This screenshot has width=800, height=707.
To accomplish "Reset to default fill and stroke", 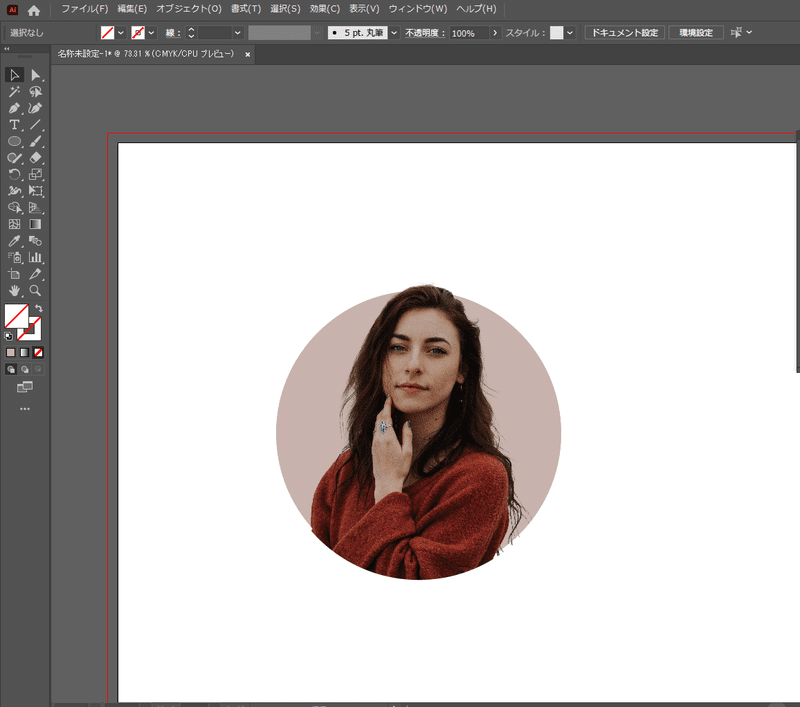I will pyautogui.click(x=8, y=336).
